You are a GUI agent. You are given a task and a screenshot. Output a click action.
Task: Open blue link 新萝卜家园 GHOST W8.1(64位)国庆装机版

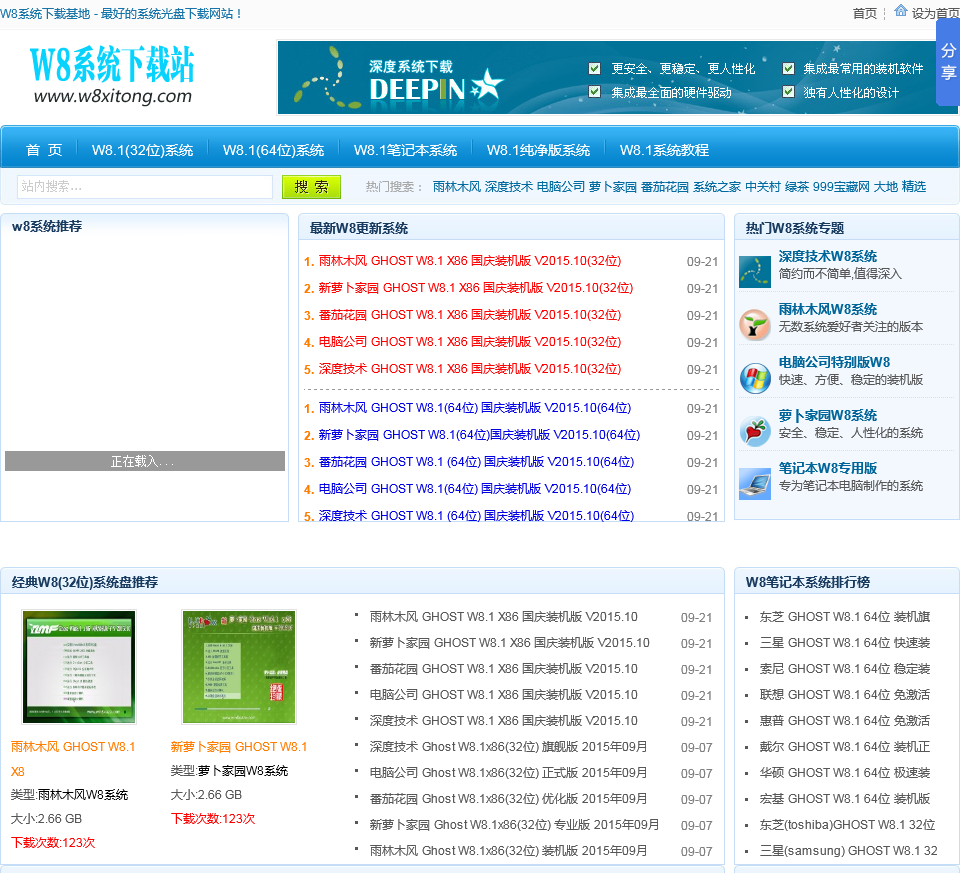tap(479, 435)
